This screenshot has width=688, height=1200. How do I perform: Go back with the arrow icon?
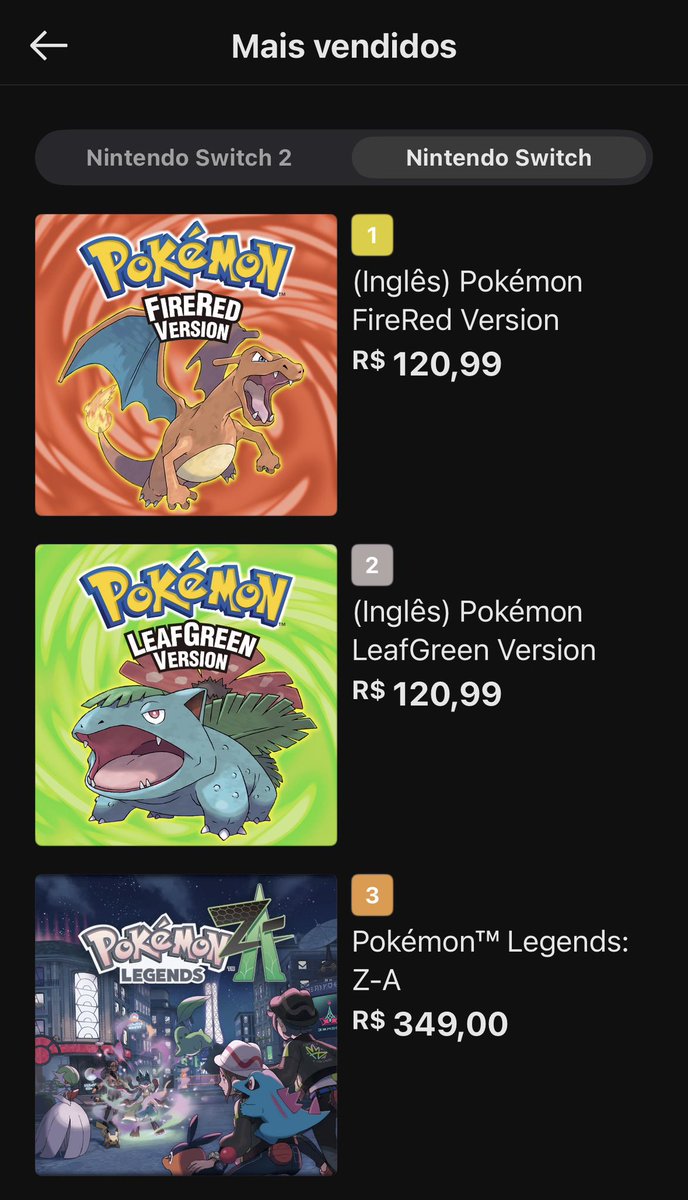(48, 45)
